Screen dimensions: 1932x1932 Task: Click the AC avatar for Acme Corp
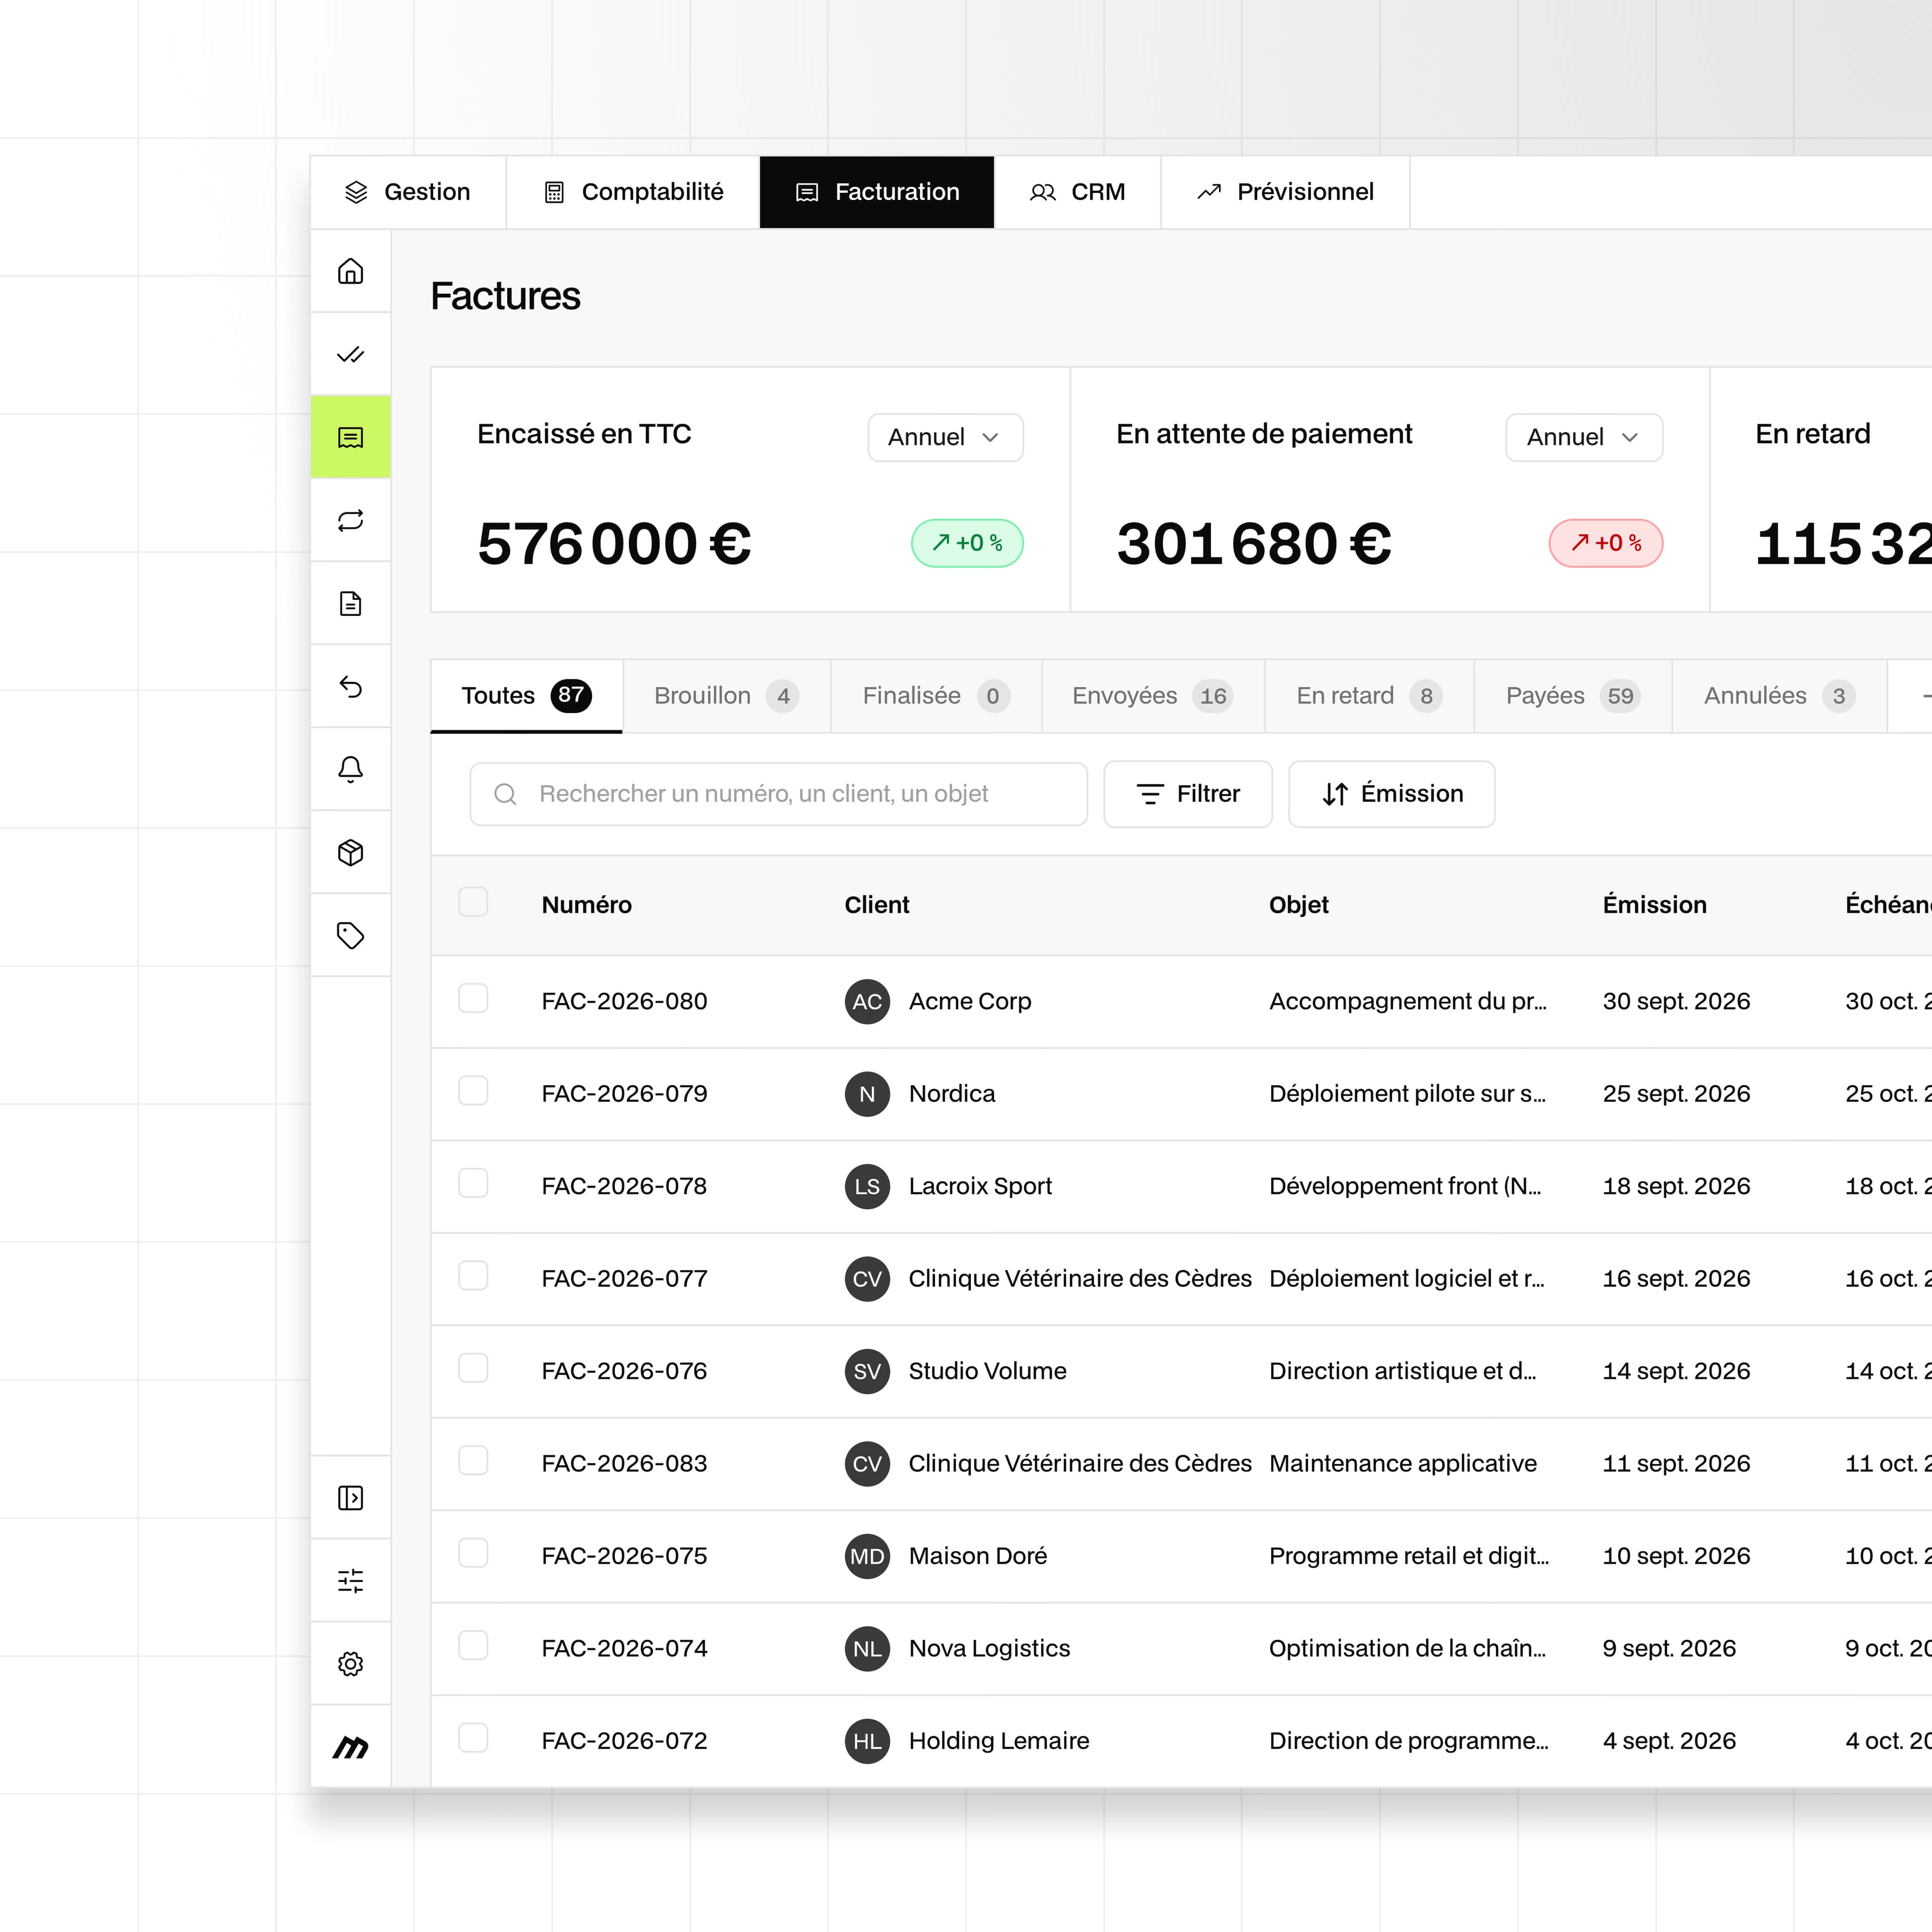point(867,1001)
